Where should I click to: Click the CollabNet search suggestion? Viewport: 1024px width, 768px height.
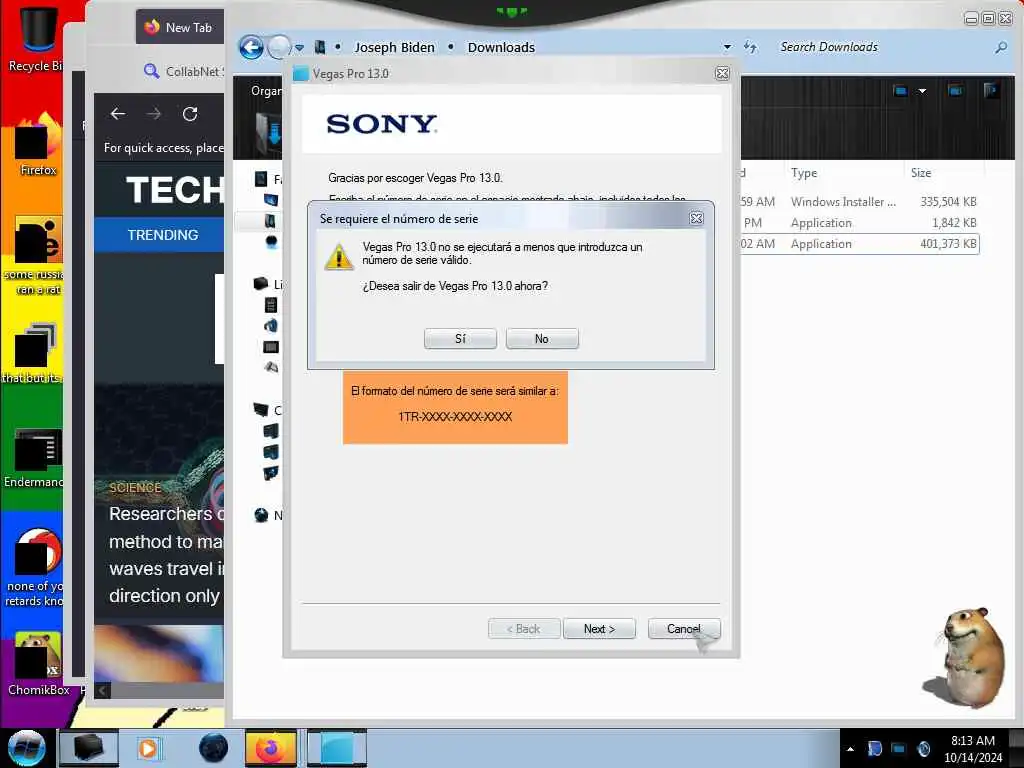pyautogui.click(x=184, y=71)
